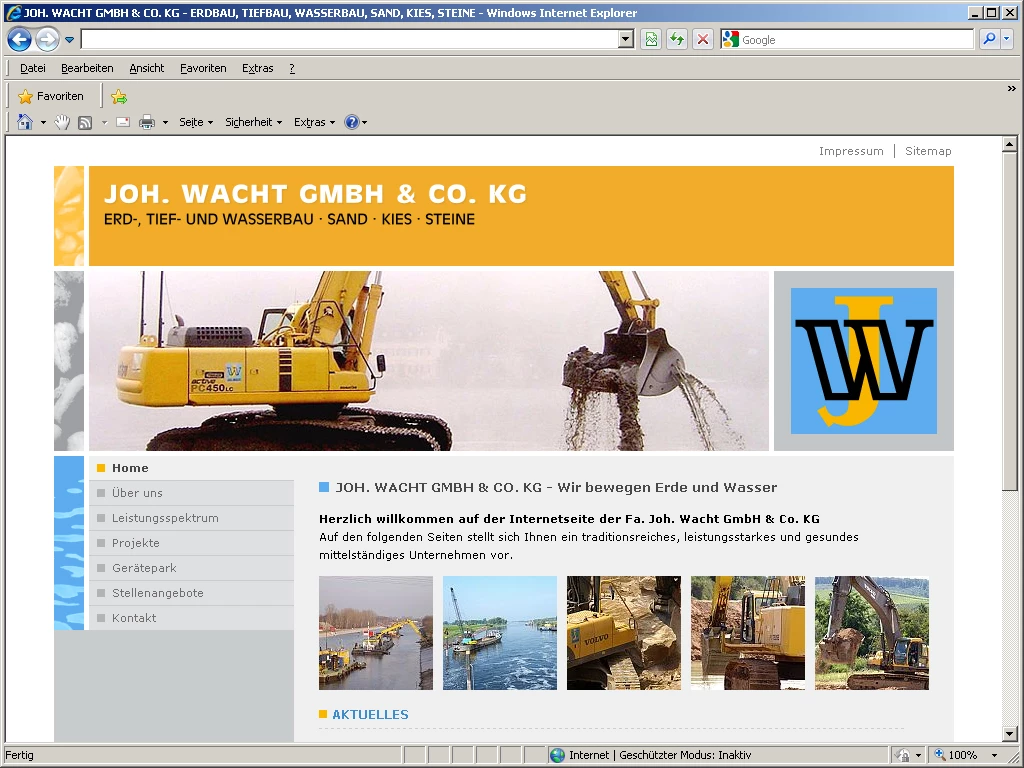Click the Print icon in command bar
The width and height of the screenshot is (1024, 768).
[147, 122]
